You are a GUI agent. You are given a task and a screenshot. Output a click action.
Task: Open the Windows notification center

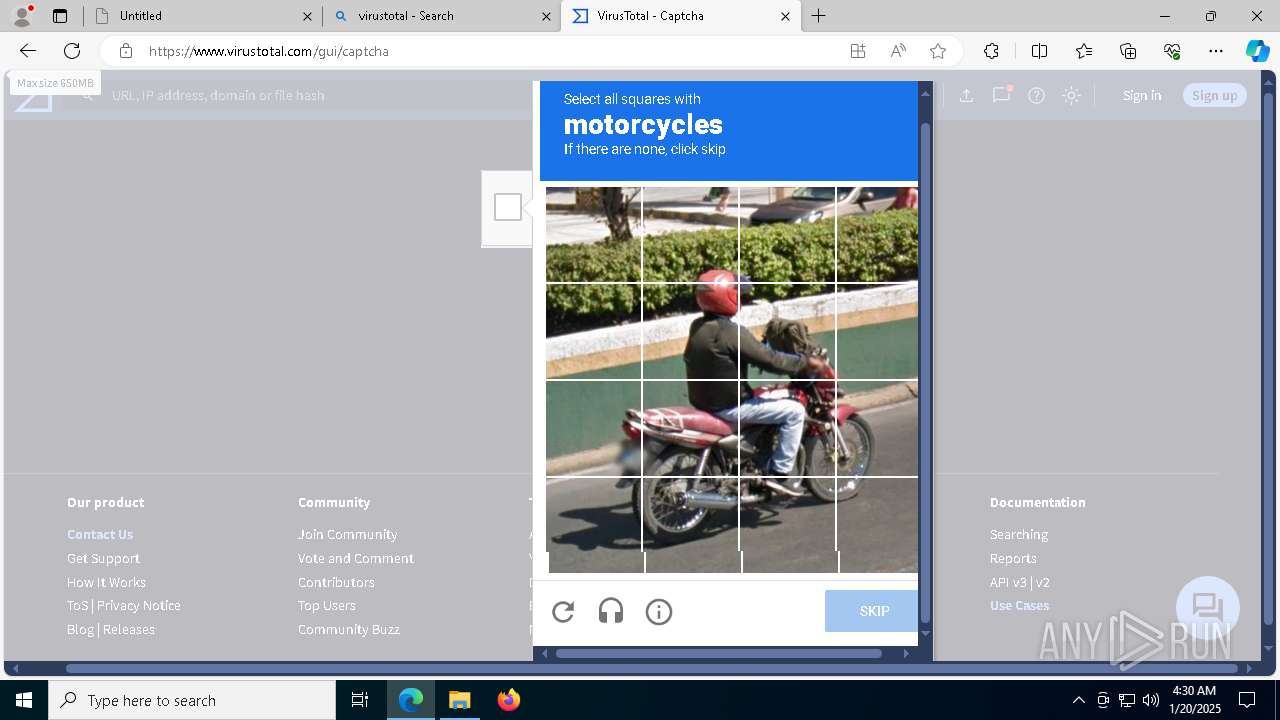coord(1247,700)
